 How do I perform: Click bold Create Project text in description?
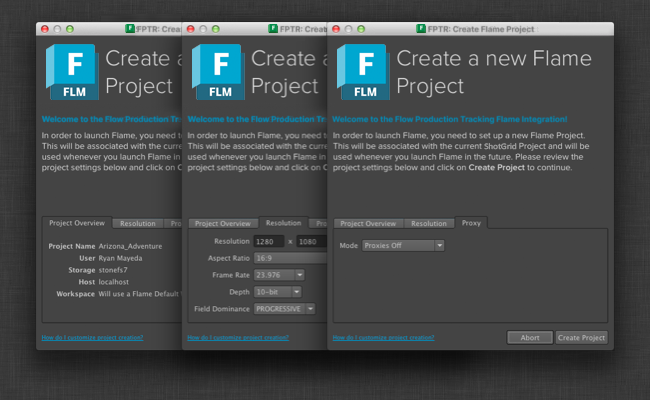point(497,167)
